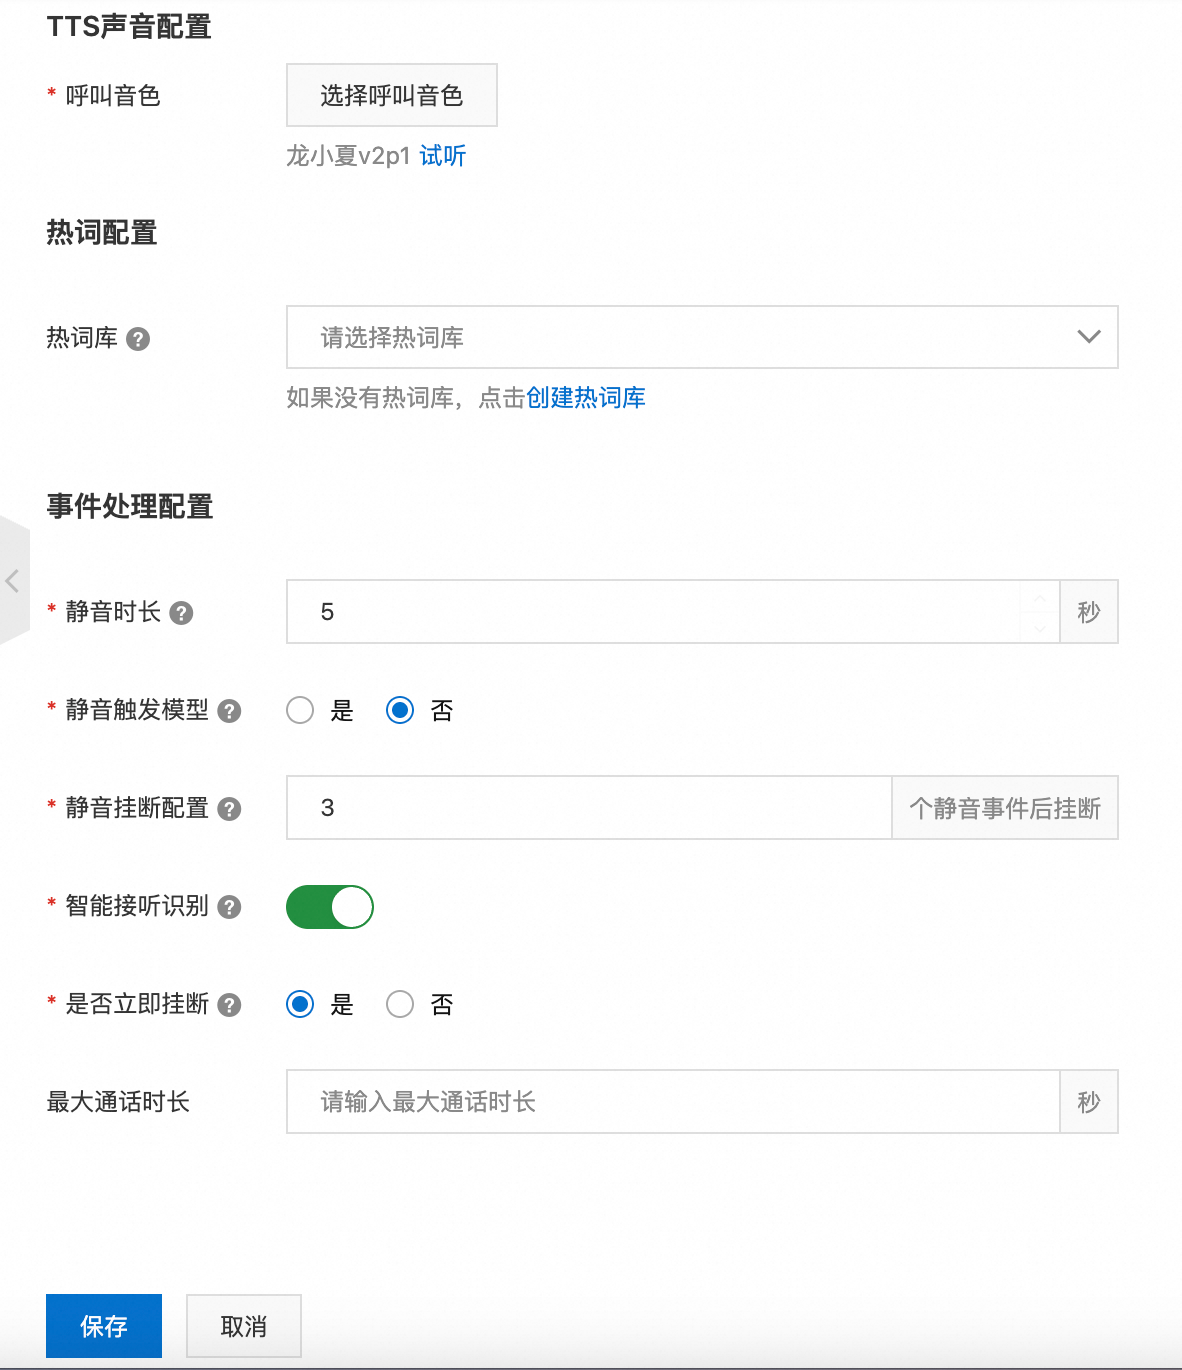This screenshot has height=1370, width=1182.
Task: Click help icon beside 静音触发模型
Action: tap(229, 711)
